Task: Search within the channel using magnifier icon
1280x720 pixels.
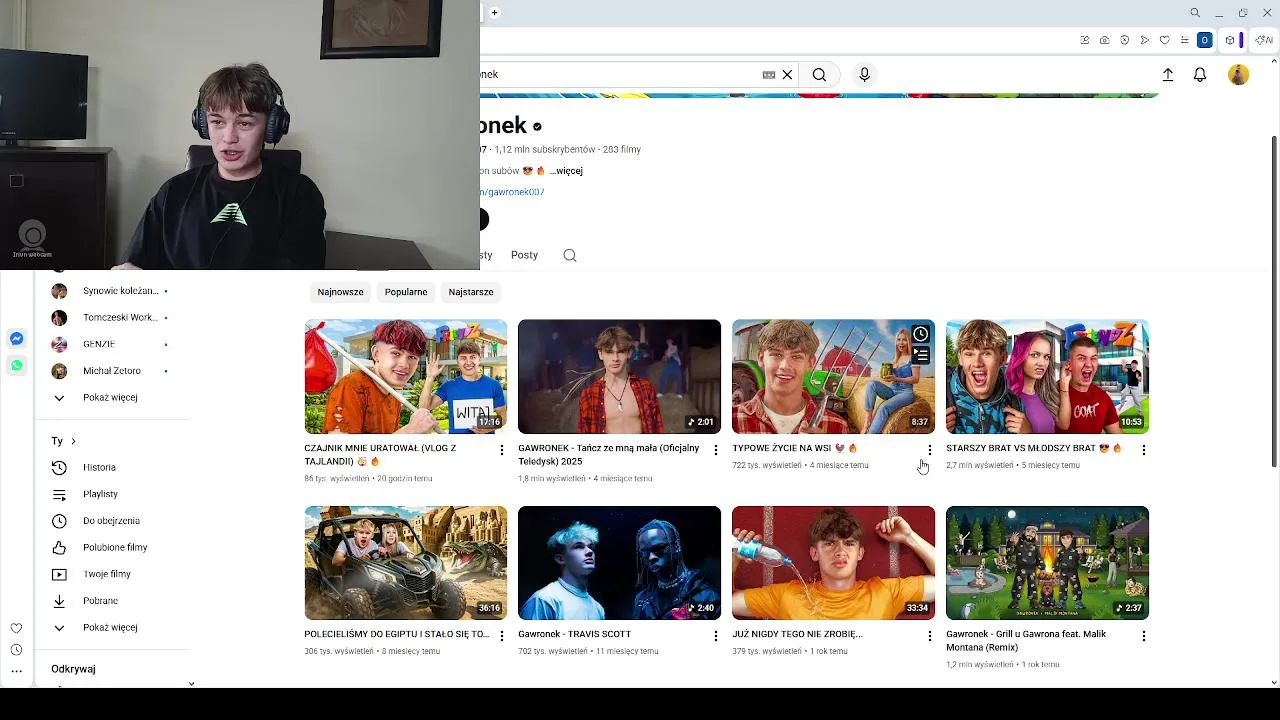Action: 570,255
